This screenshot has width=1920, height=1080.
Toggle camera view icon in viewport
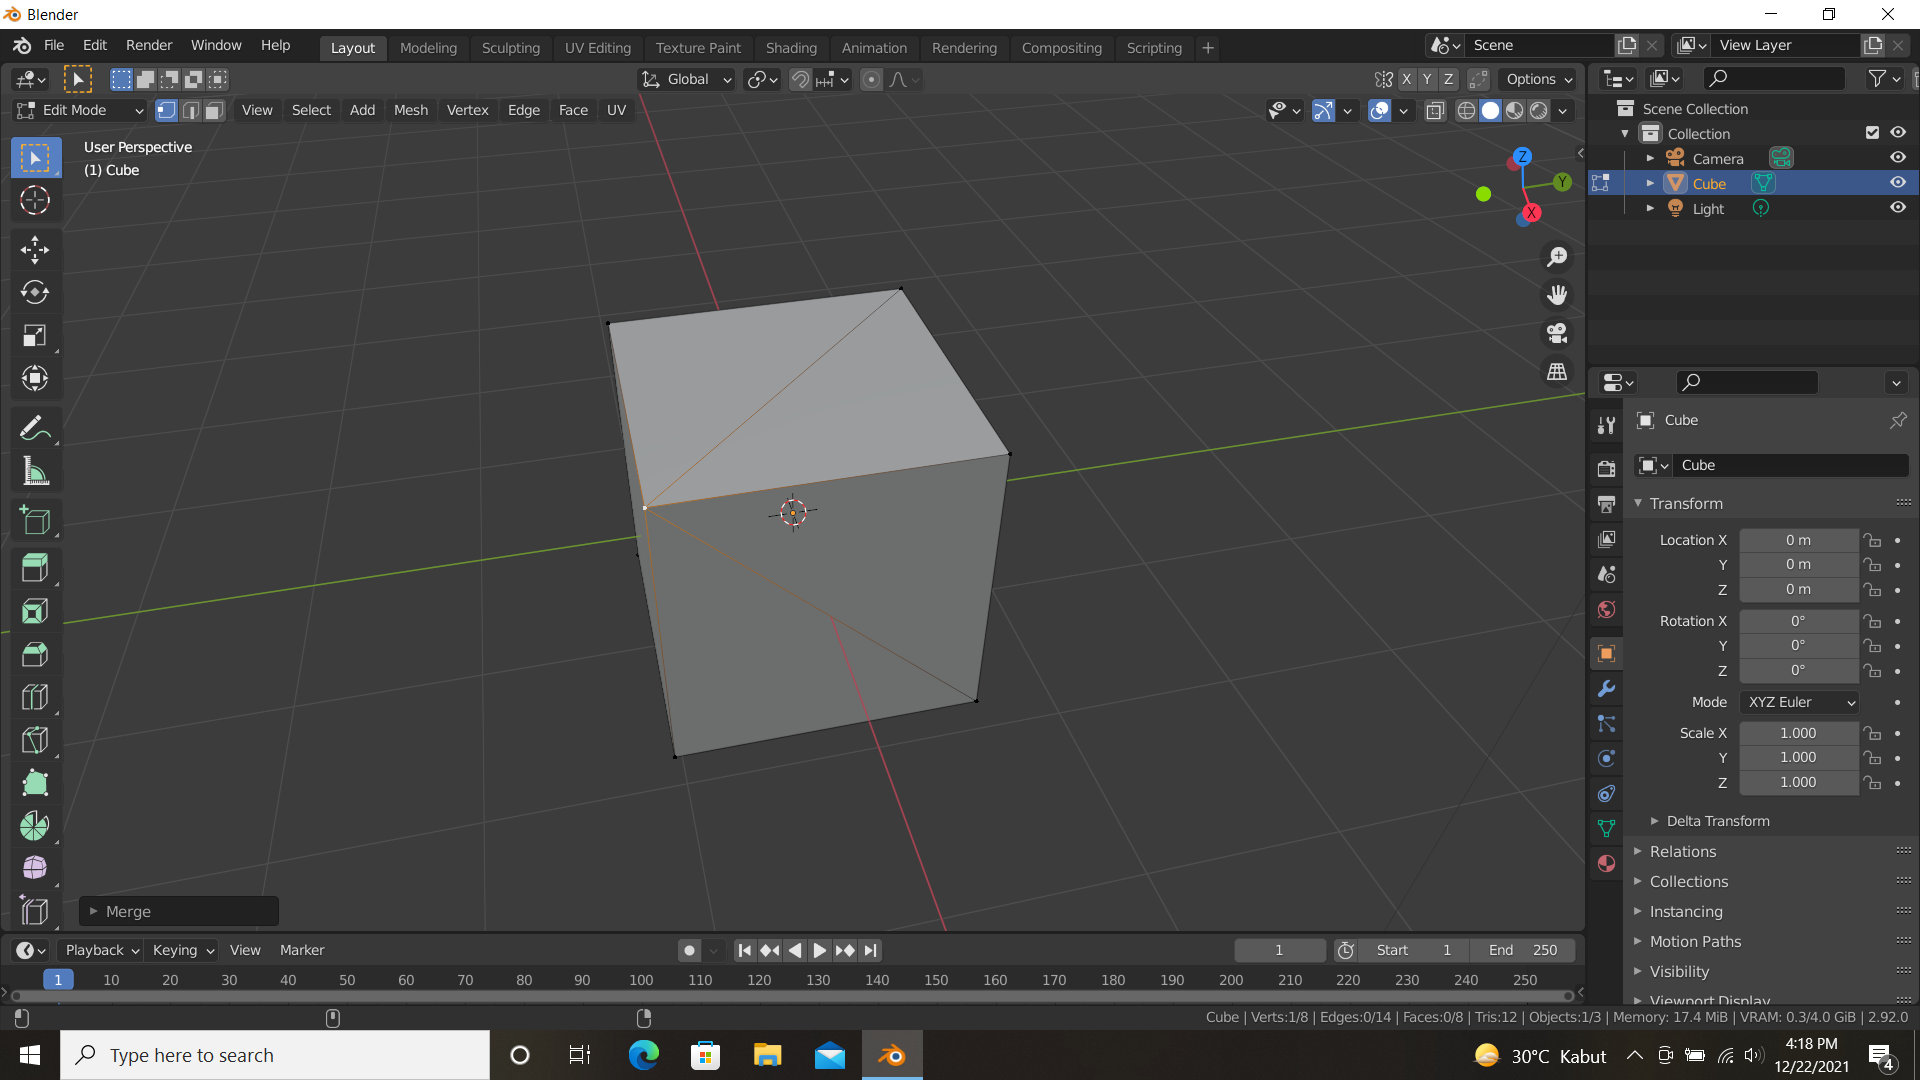(1557, 333)
